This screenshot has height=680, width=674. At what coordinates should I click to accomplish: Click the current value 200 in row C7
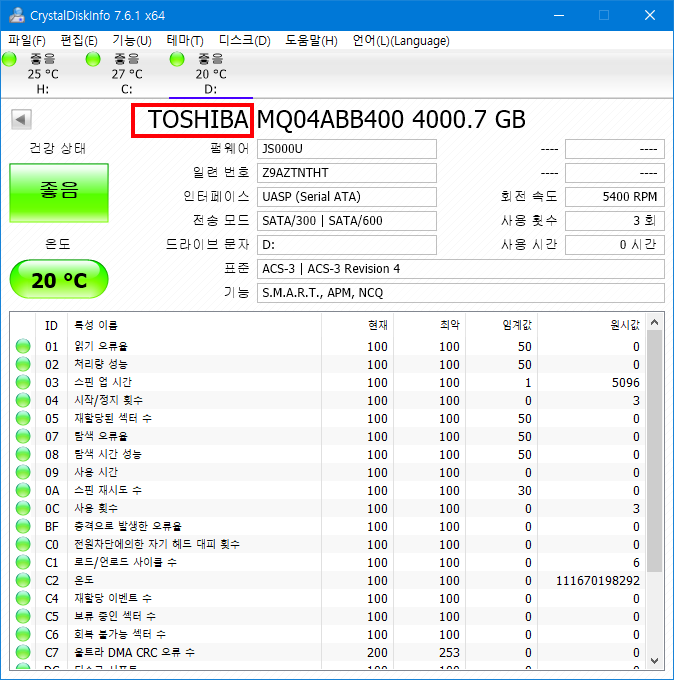coord(377,653)
